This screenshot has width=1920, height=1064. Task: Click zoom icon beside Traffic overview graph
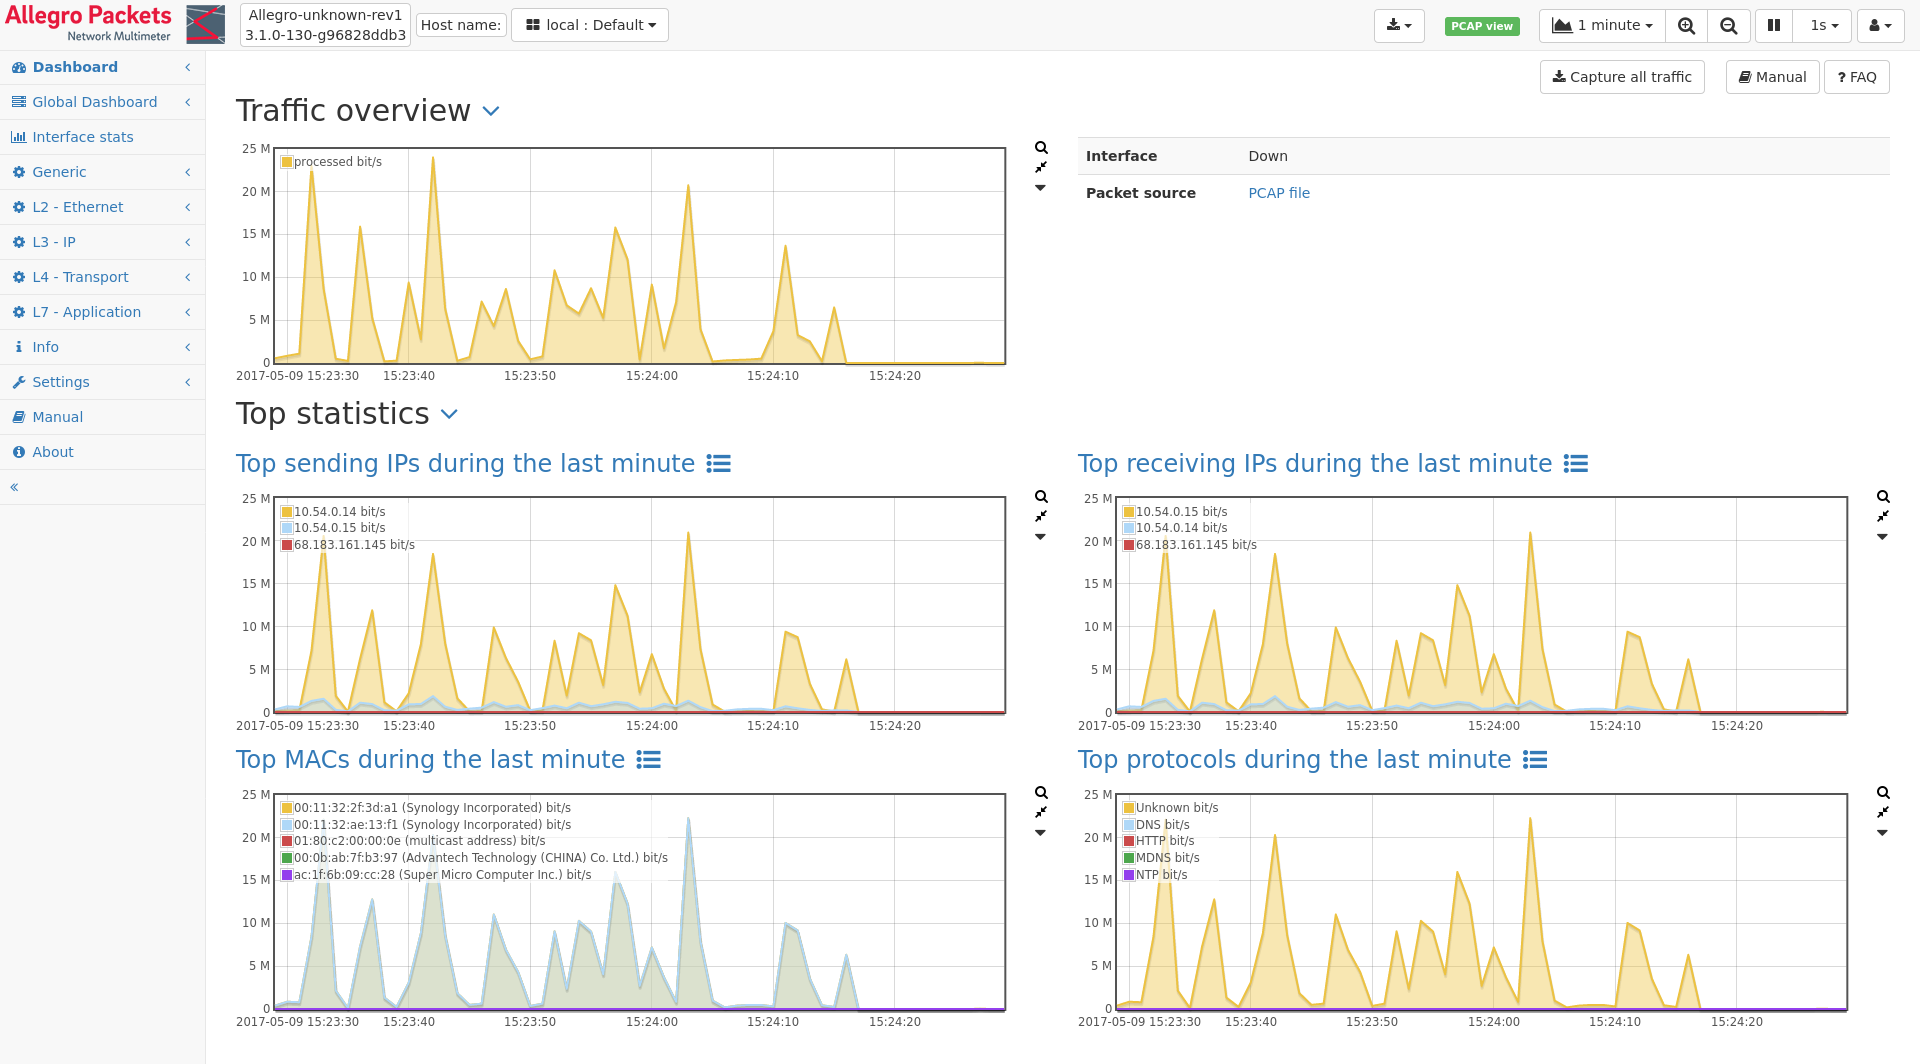(x=1041, y=148)
